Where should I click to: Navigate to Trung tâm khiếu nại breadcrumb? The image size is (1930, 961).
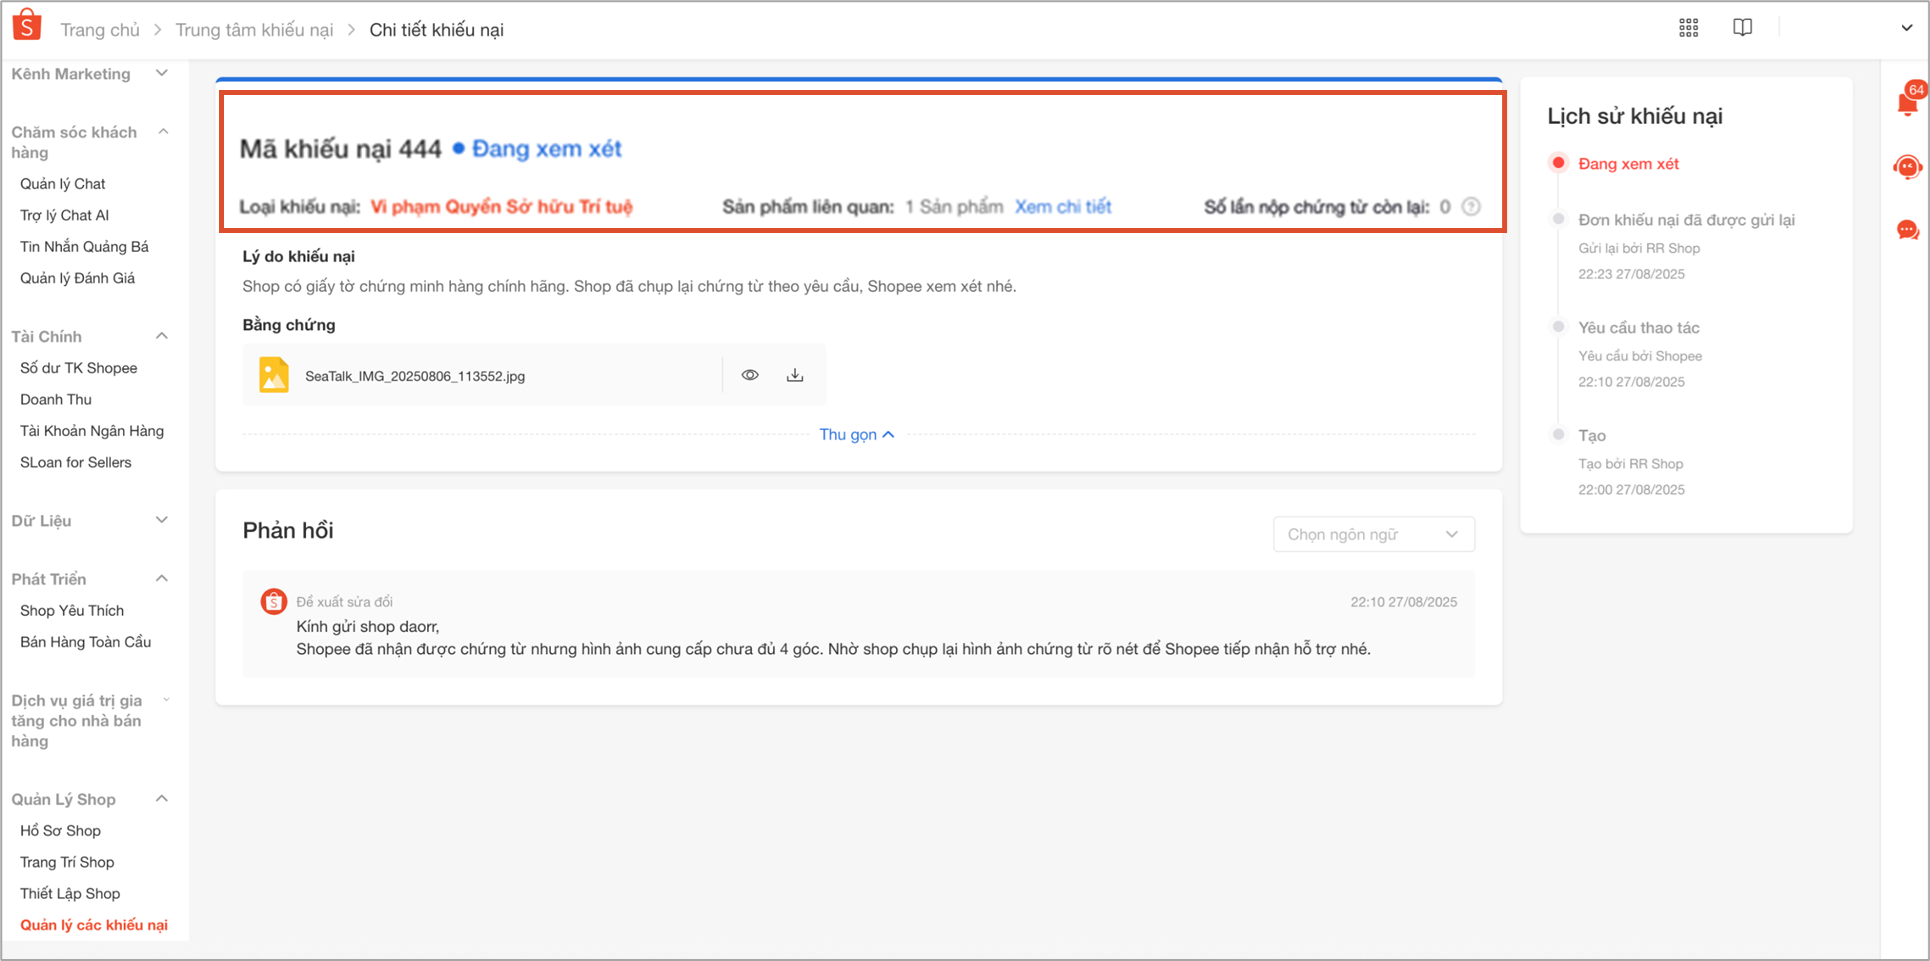pos(254,30)
